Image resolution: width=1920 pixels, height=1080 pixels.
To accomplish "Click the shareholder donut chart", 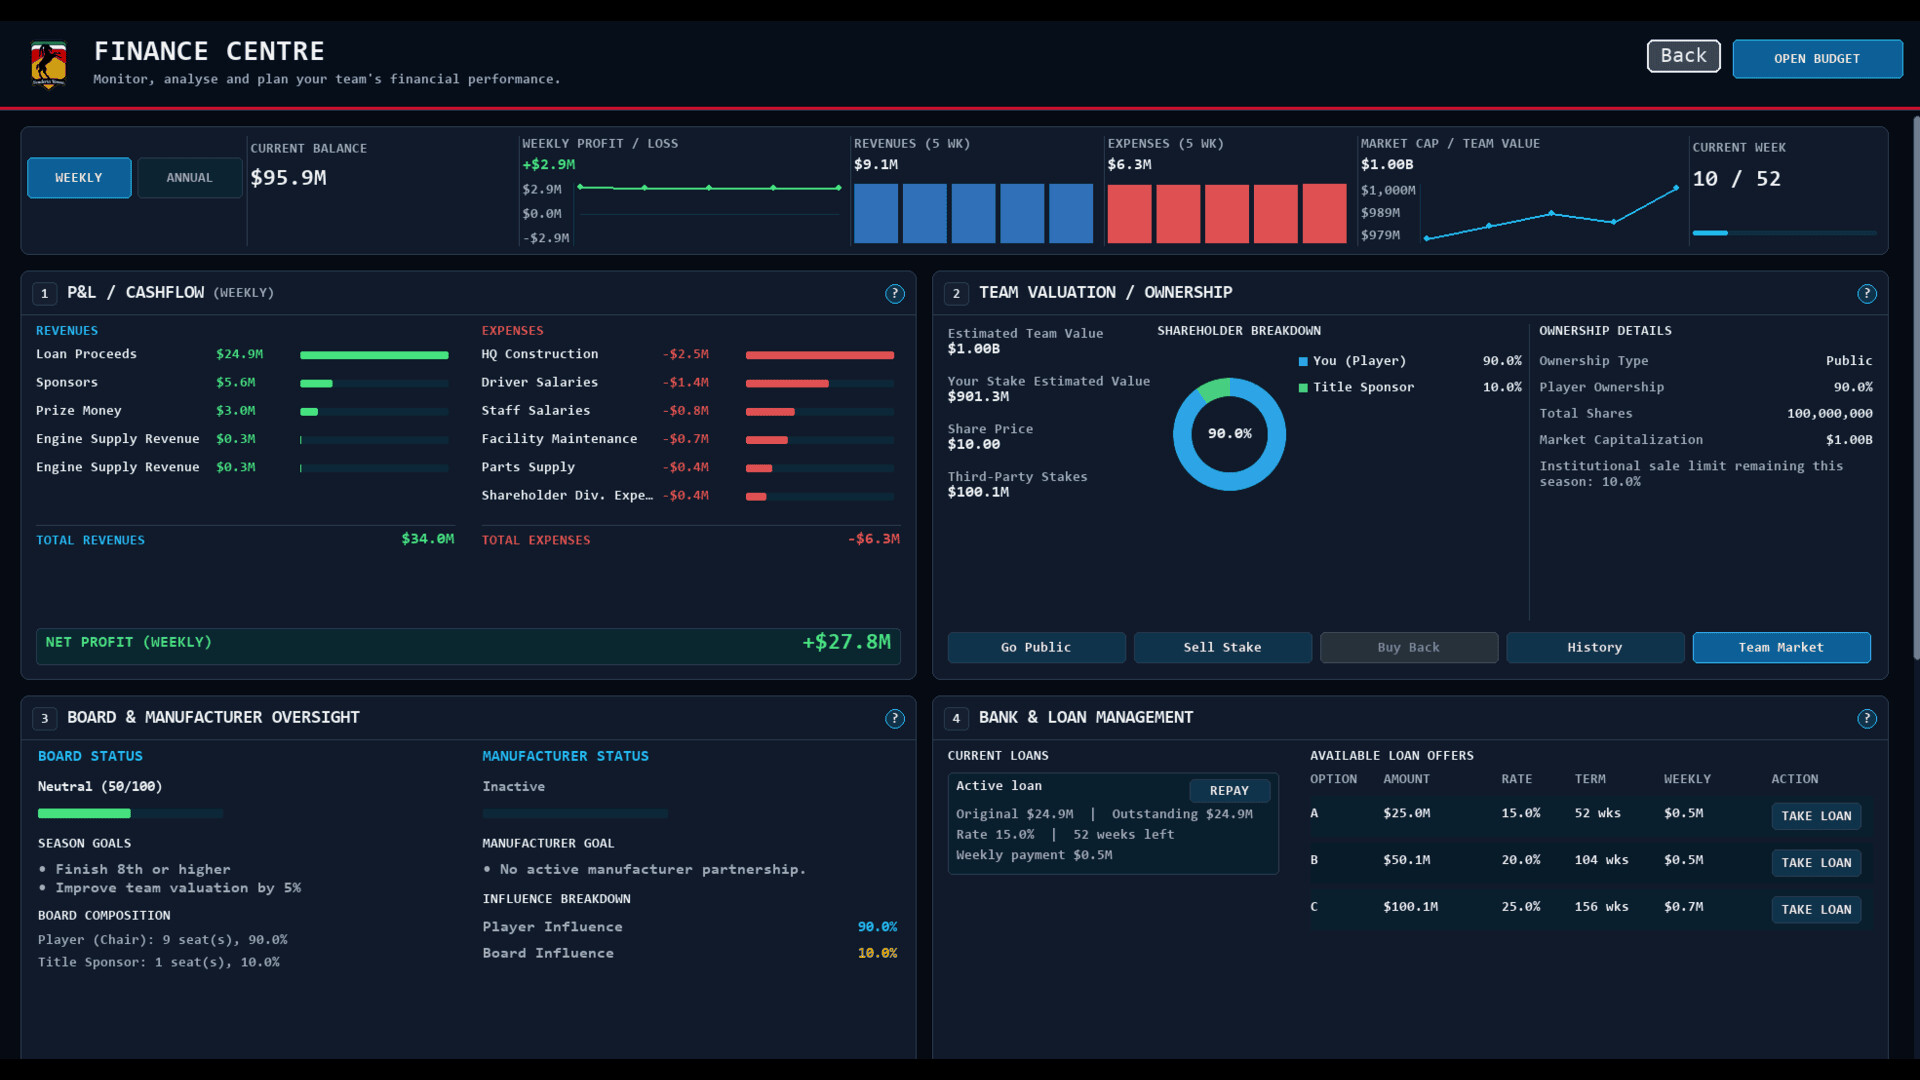I will (x=1229, y=434).
